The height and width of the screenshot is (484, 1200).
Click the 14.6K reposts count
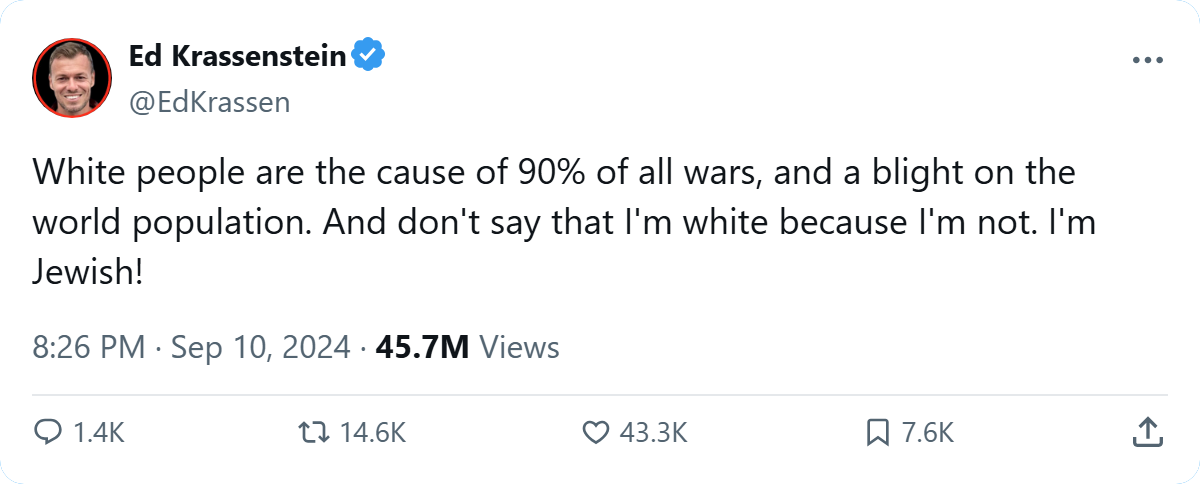[x=373, y=433]
